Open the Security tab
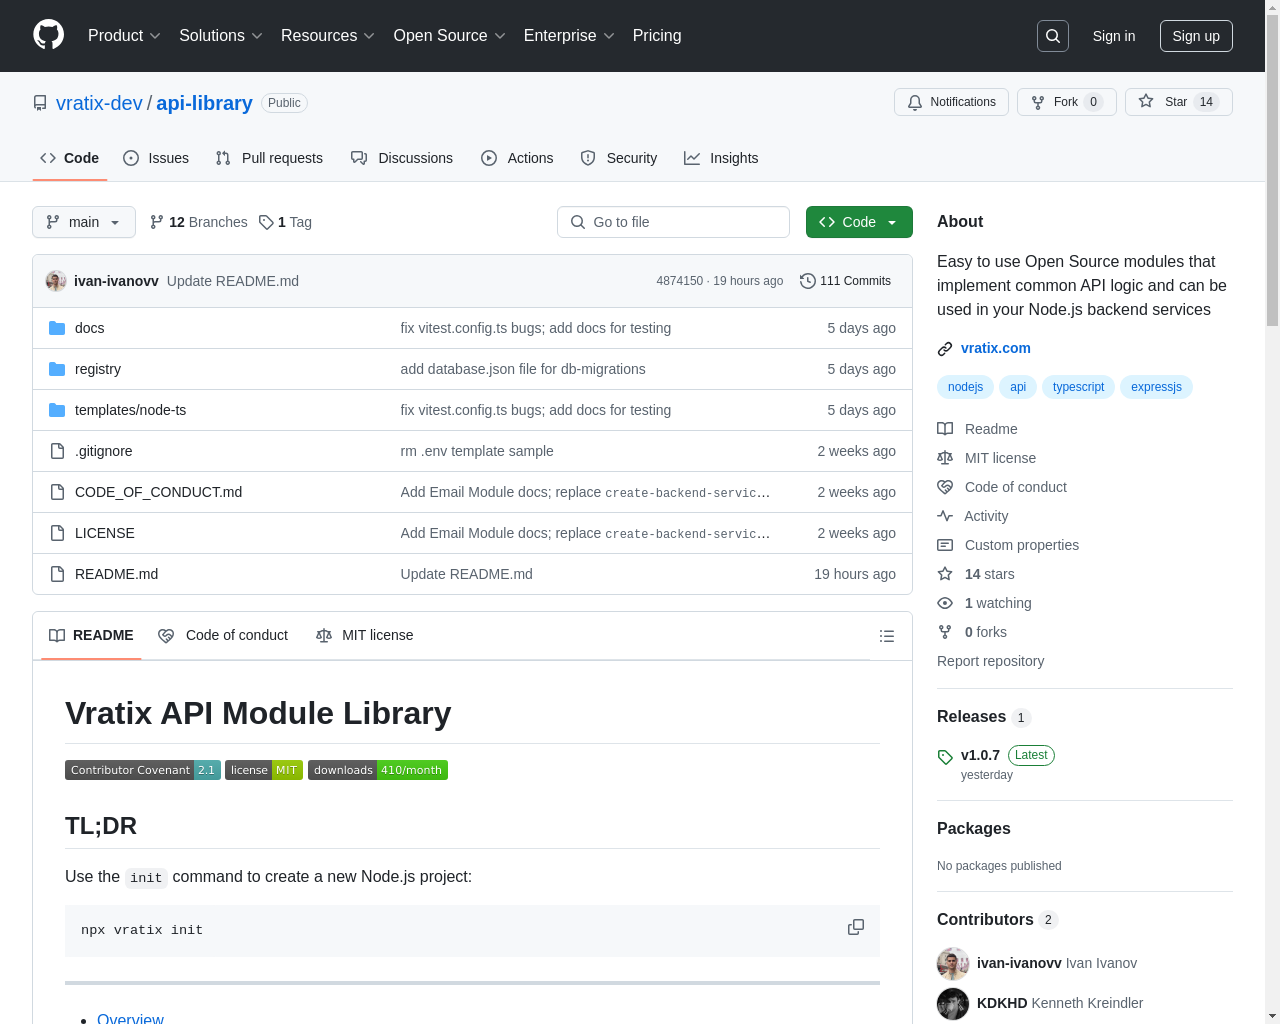The width and height of the screenshot is (1280, 1024). 619,158
